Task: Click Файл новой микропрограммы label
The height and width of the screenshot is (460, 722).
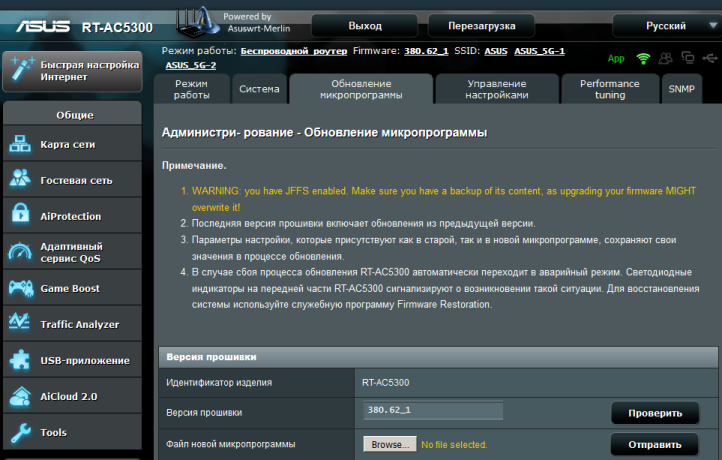Action: pos(231,444)
